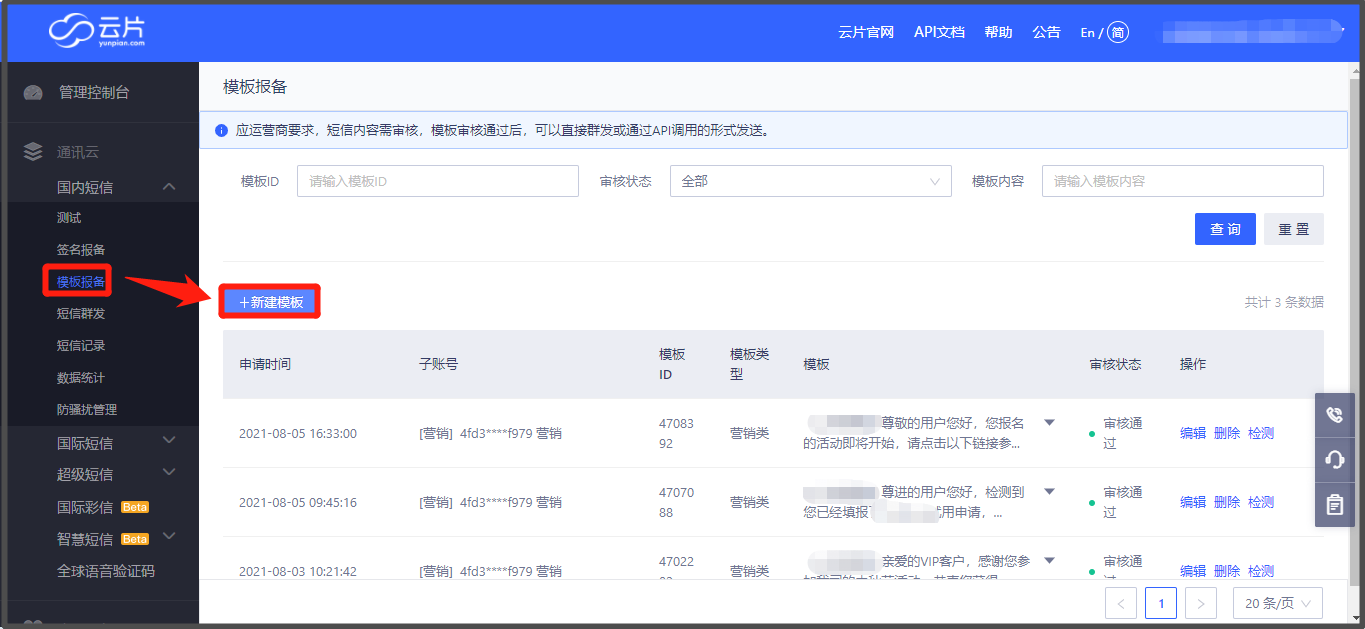Open phone support floating icon

(1334, 415)
